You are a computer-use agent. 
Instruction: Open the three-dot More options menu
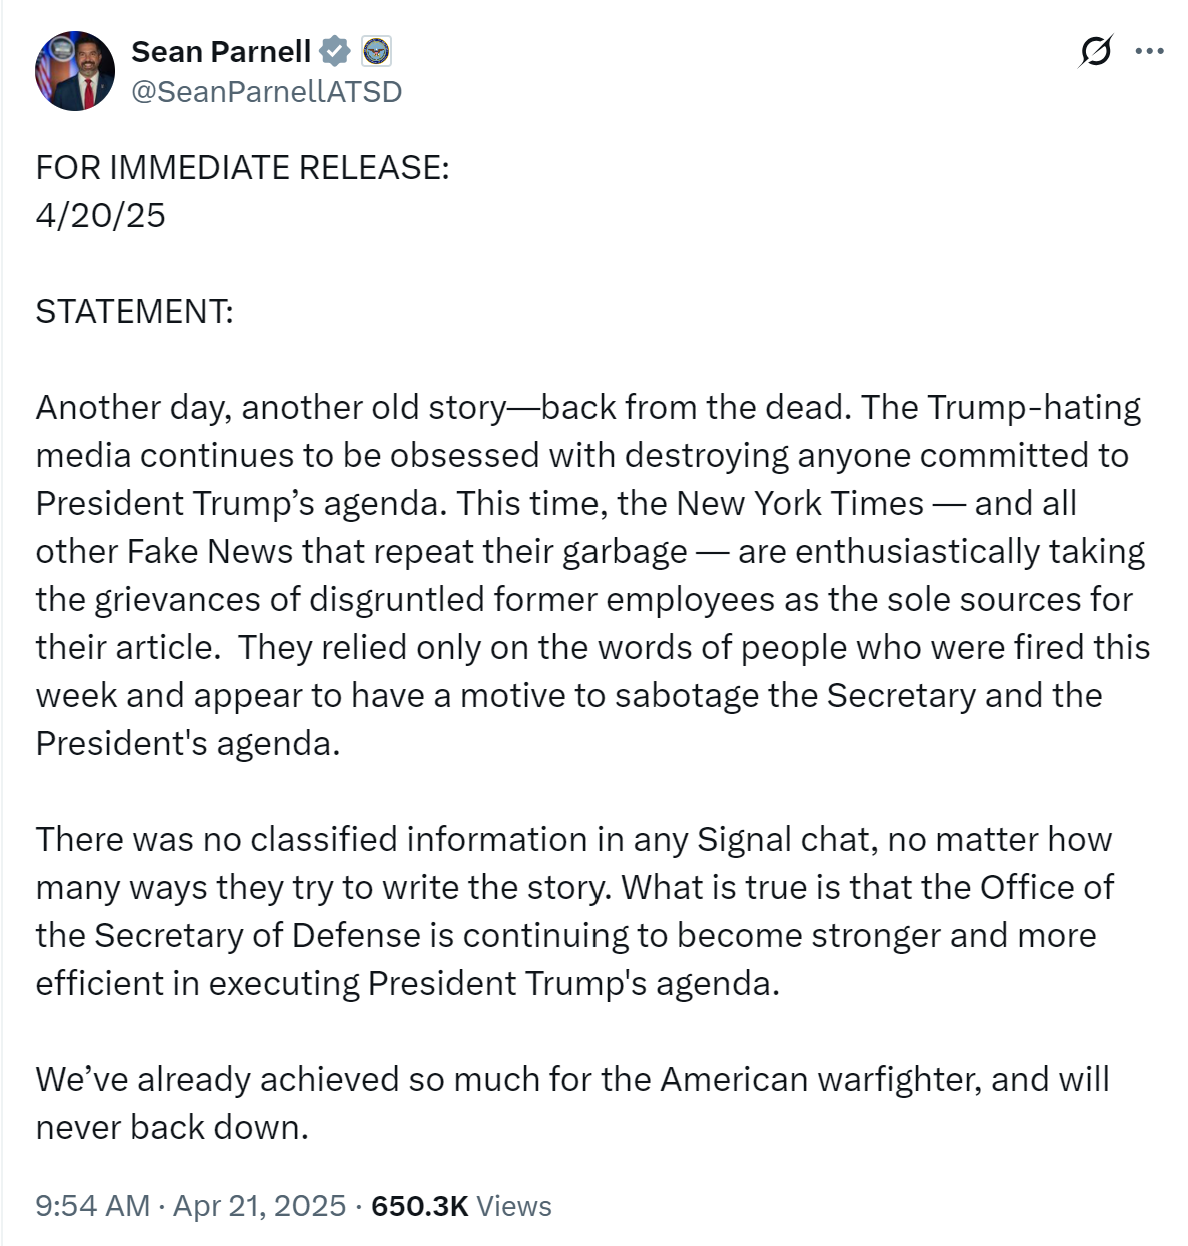1150,51
